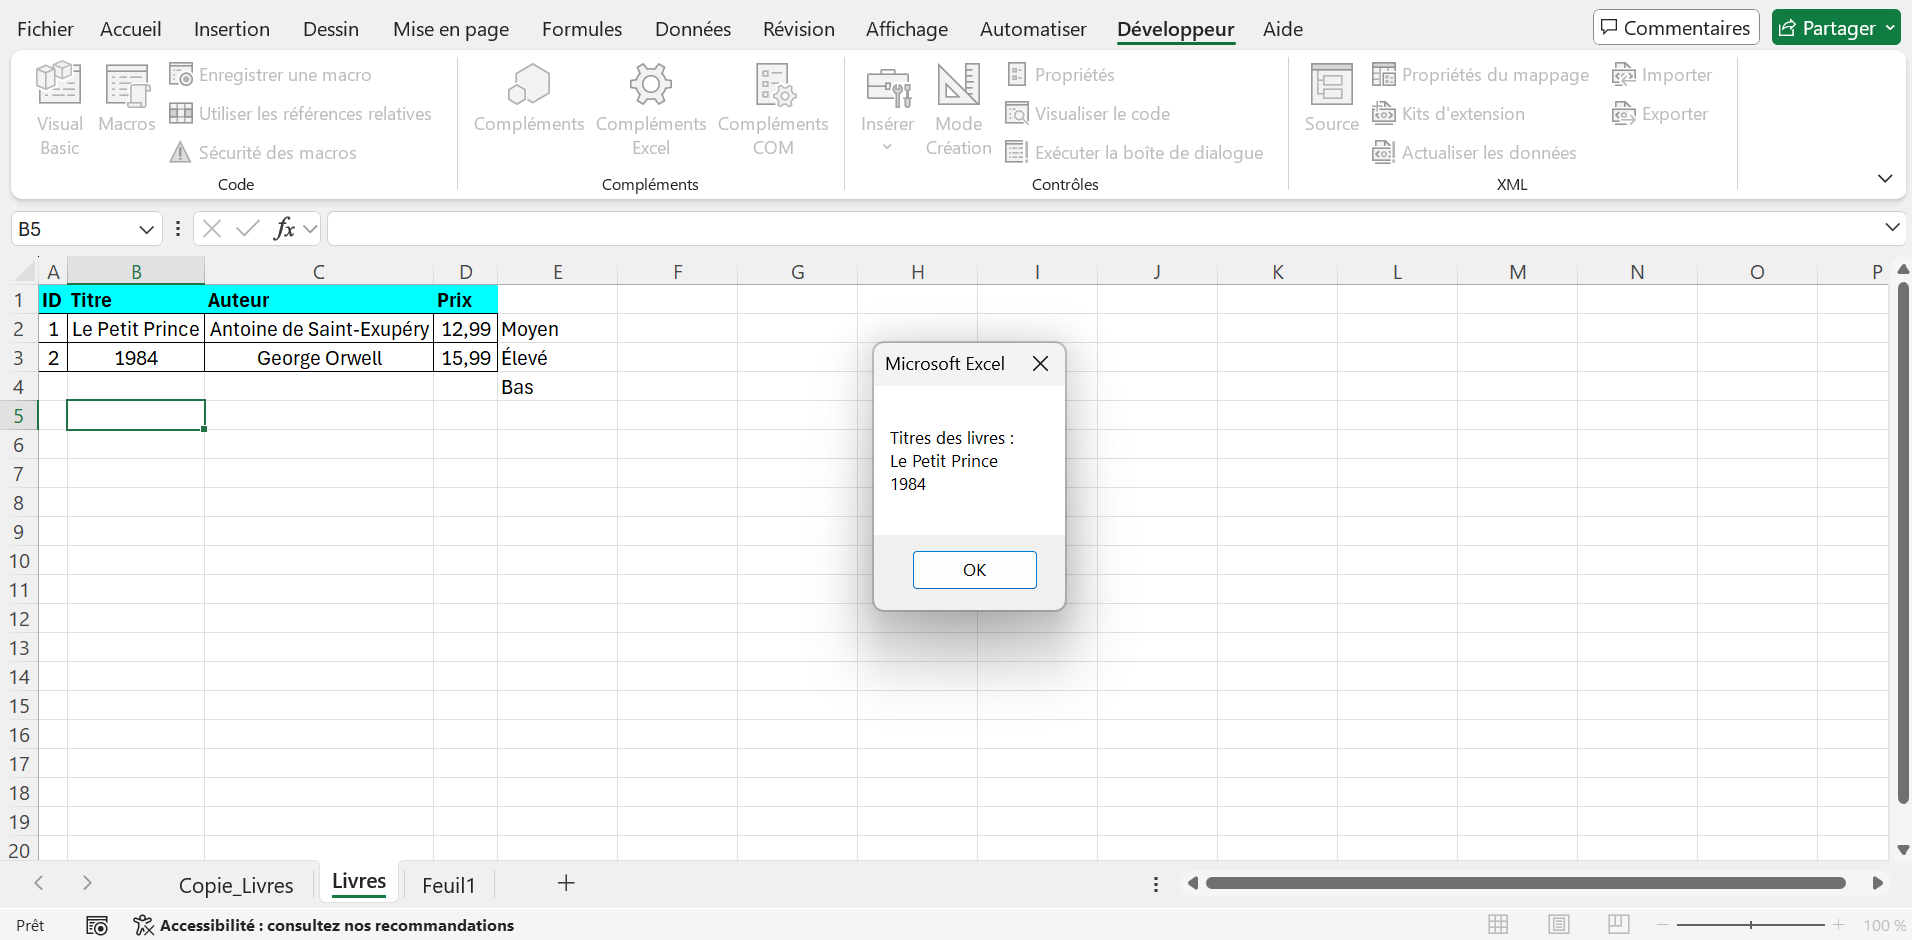
Task: Open the Insert Function fx button
Action: 285,229
